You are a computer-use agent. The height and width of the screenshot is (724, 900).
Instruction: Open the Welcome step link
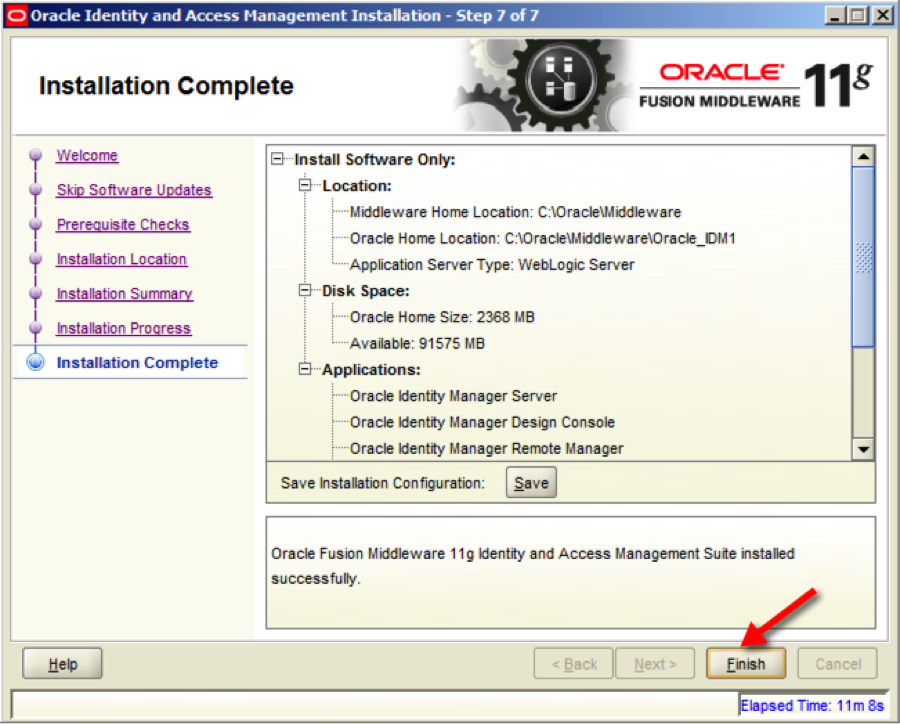coord(87,156)
